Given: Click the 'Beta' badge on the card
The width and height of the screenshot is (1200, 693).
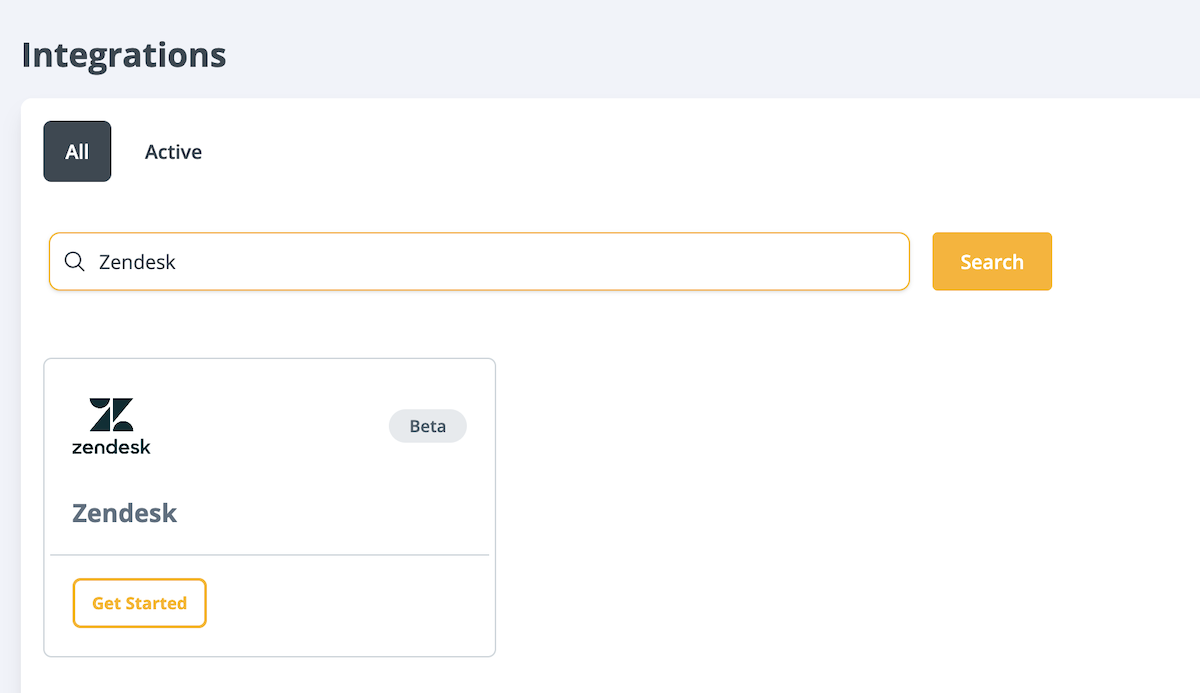Looking at the screenshot, I should click(427, 425).
